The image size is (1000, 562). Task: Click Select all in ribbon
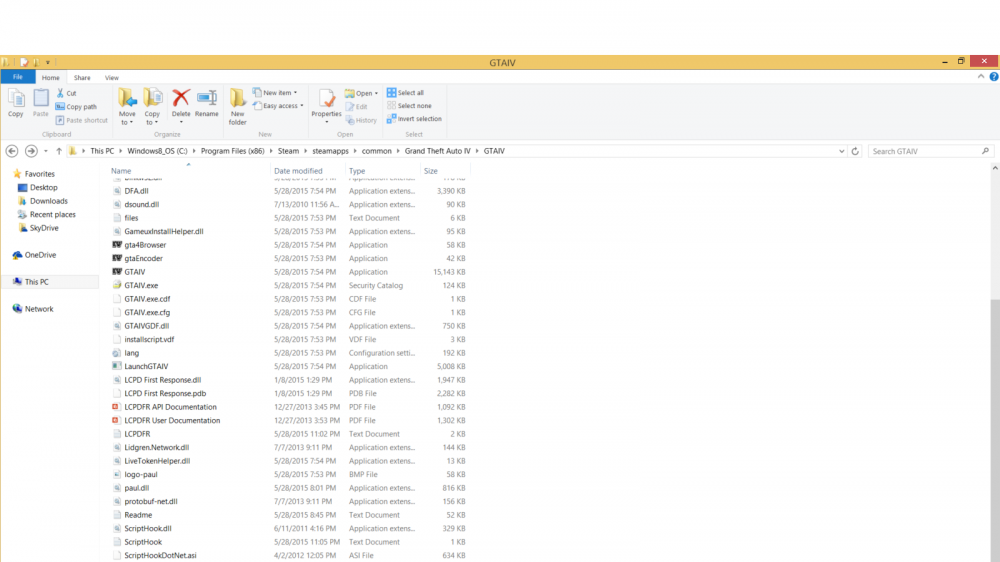tap(406, 93)
